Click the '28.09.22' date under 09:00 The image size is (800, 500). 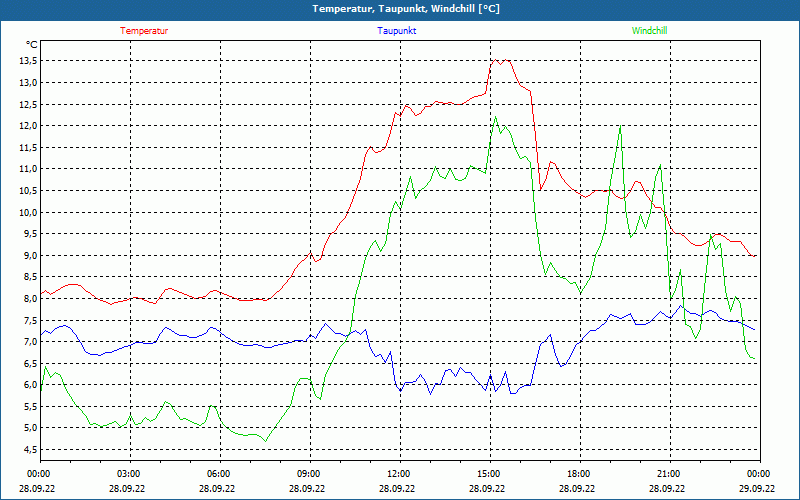(x=307, y=489)
